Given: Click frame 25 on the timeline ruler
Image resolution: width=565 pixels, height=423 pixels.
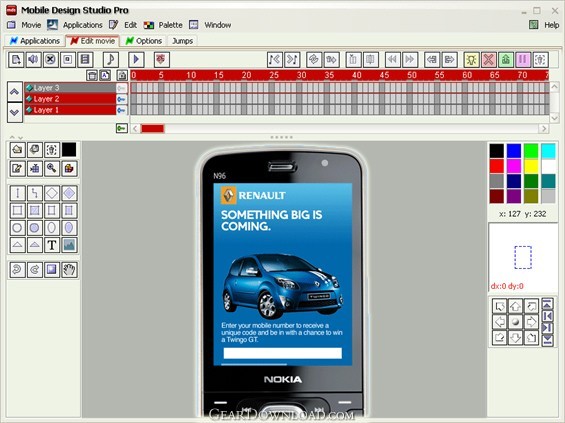Looking at the screenshot, I should pos(274,75).
